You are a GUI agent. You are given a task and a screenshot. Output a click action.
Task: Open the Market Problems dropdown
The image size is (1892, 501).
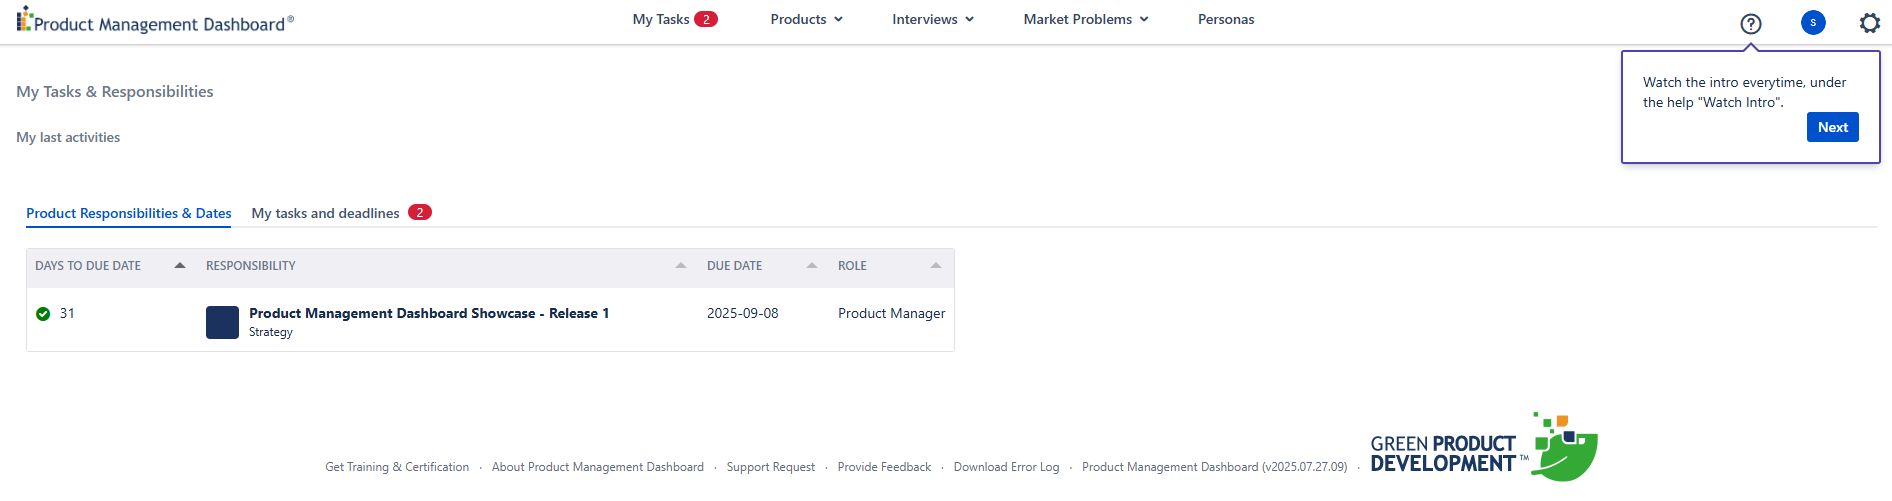1085,19
